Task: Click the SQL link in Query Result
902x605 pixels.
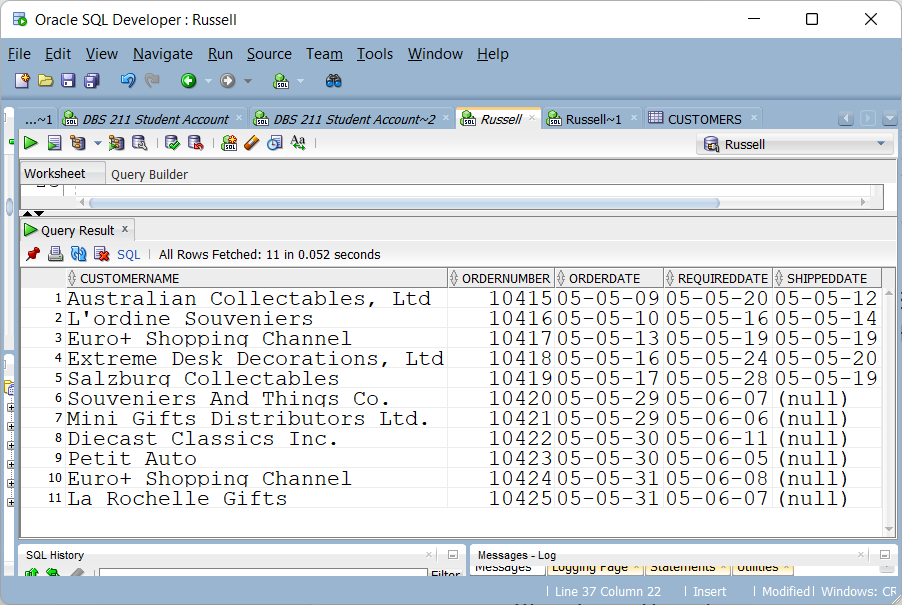Action: 129,254
